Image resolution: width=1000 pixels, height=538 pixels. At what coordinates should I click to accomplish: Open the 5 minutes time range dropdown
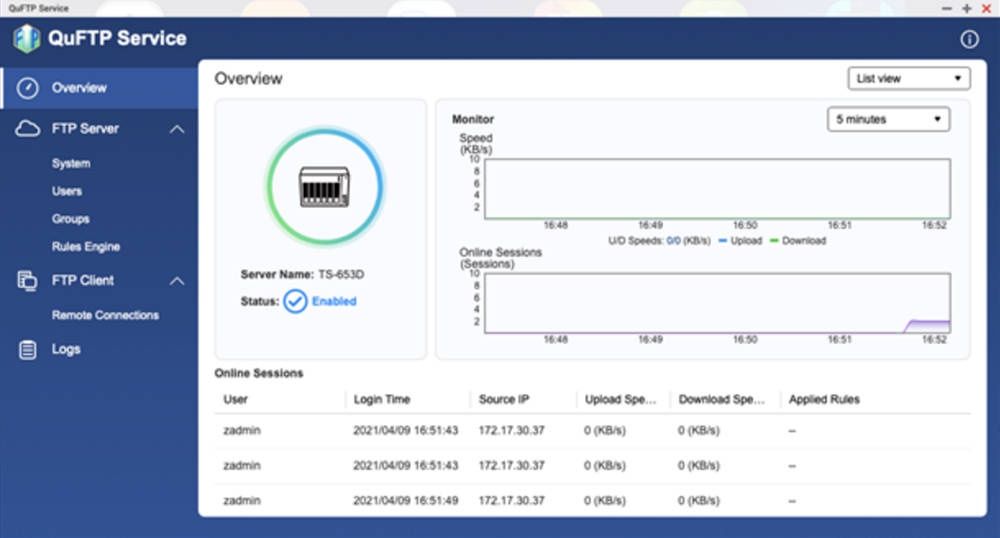point(888,119)
